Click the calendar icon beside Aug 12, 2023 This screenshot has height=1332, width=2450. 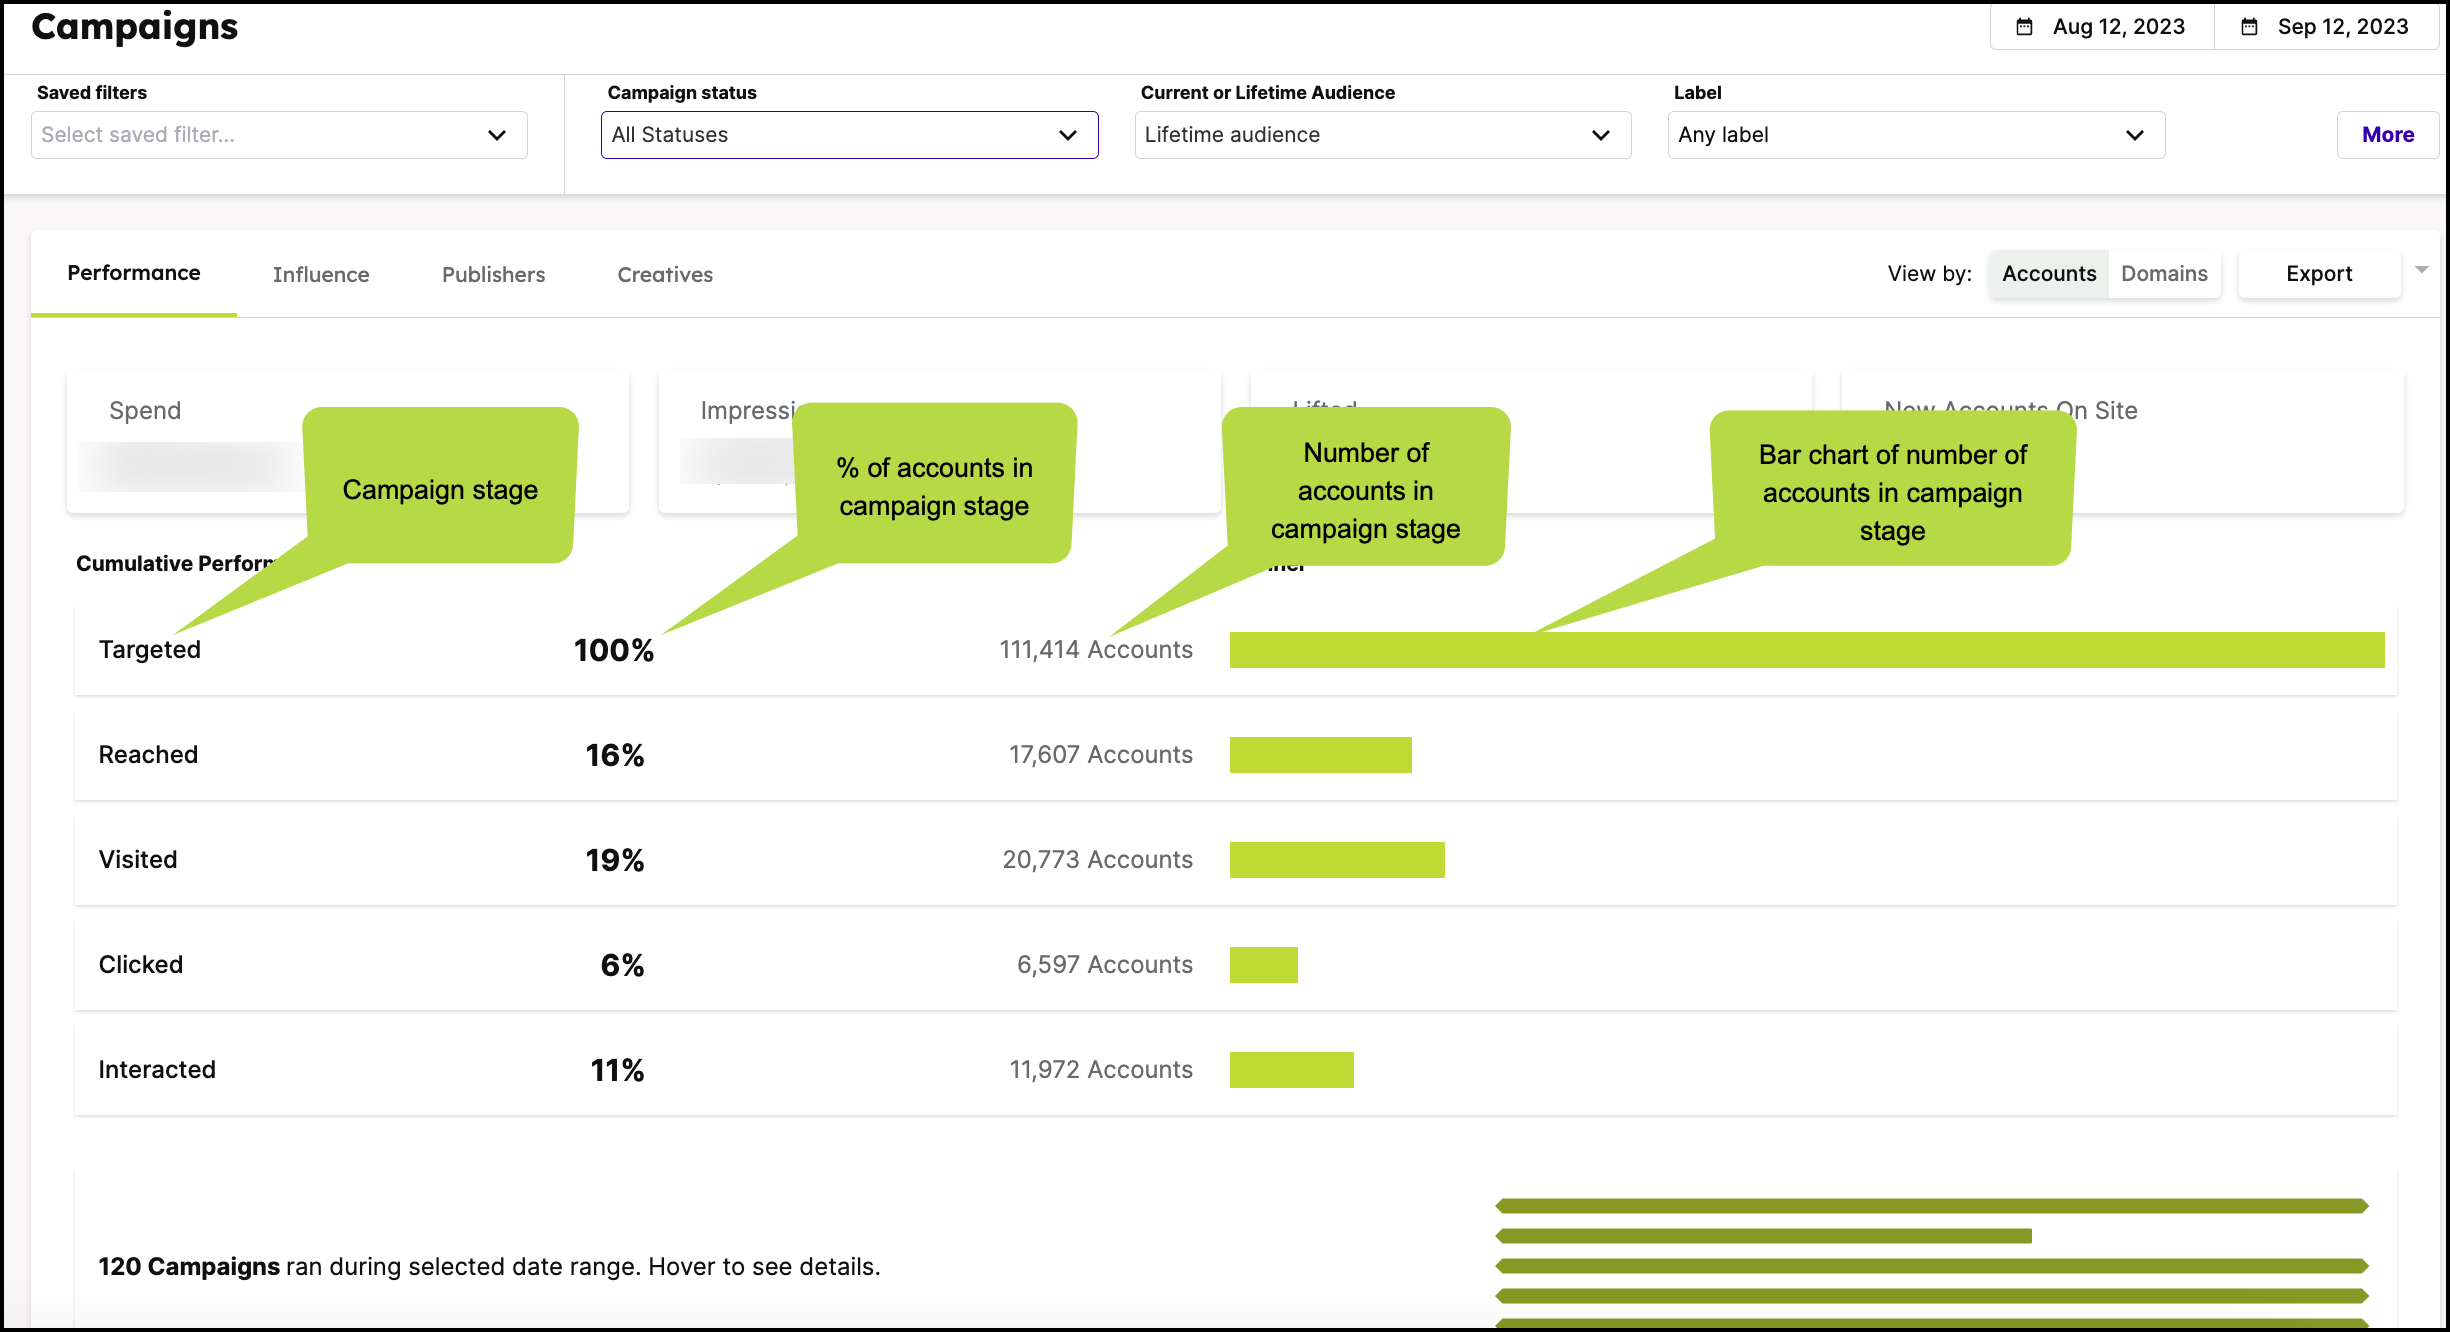(x=2023, y=26)
